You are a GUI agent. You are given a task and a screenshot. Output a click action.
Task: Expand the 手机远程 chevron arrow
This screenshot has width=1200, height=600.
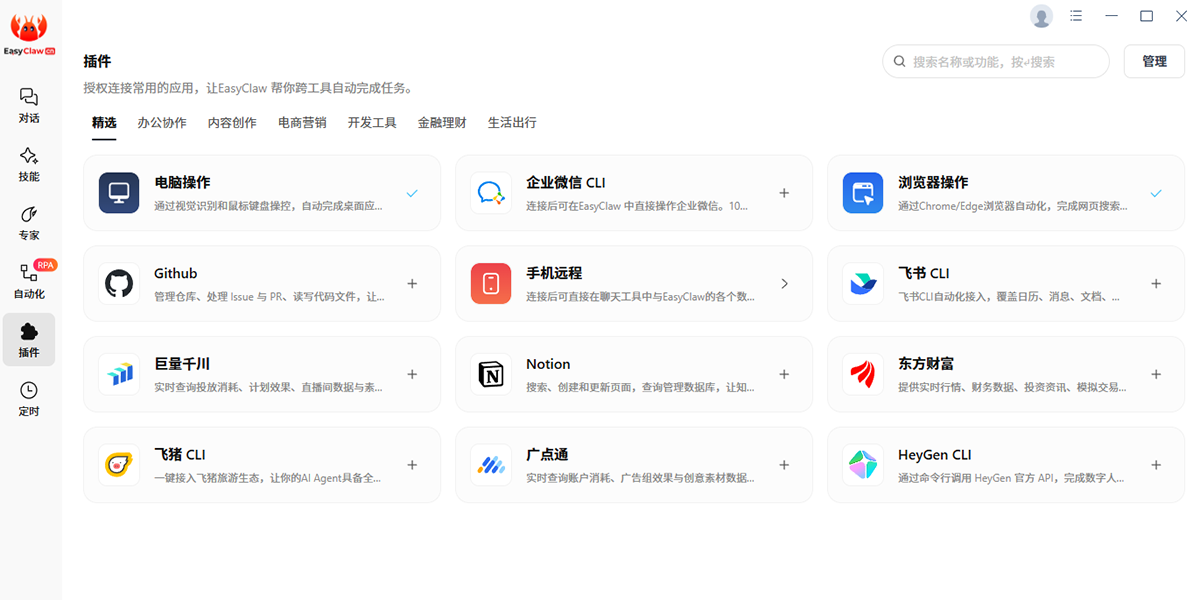tap(784, 284)
